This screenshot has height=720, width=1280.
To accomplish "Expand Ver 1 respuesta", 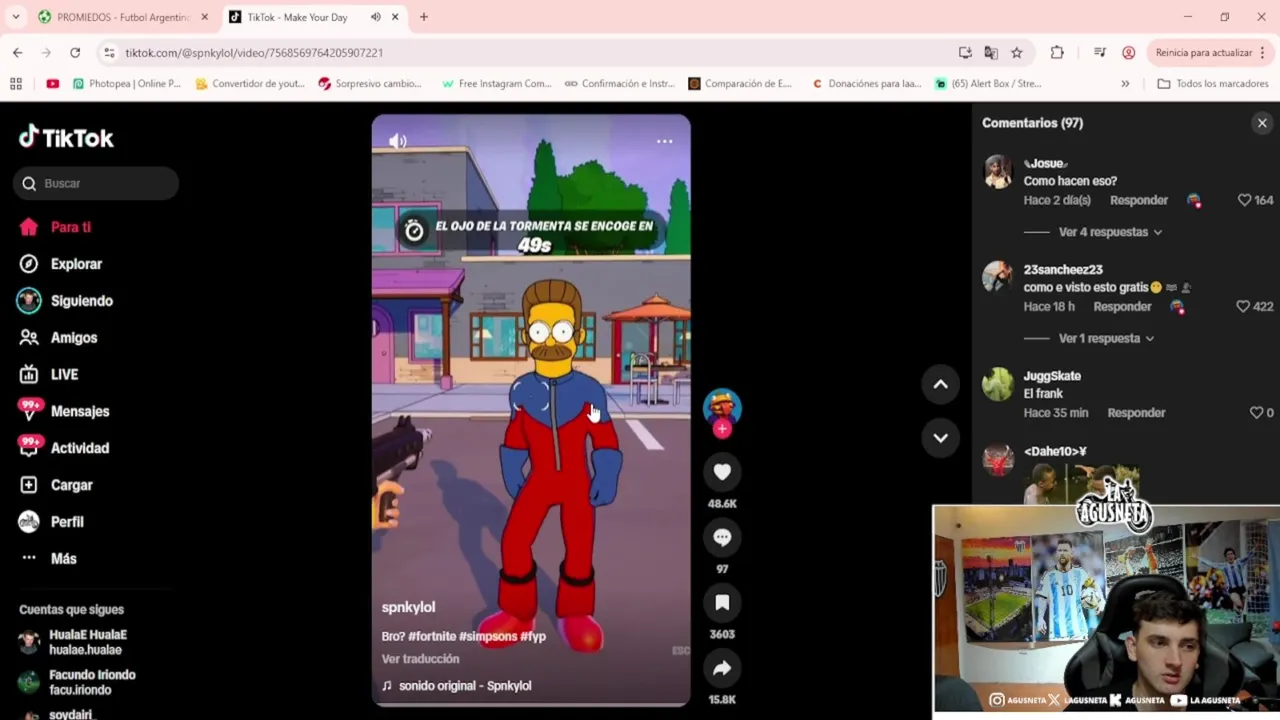I will pos(1106,339).
